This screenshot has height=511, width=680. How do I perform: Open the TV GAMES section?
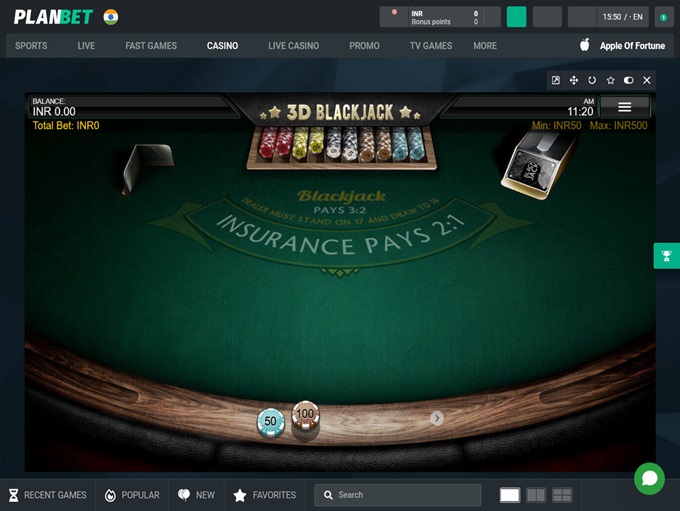click(x=431, y=46)
